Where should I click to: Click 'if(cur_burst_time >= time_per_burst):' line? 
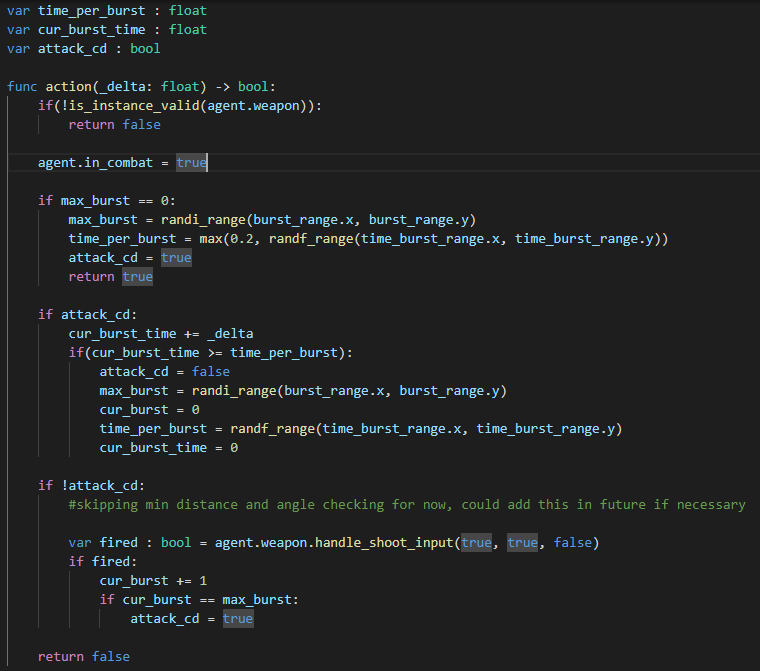pos(211,352)
